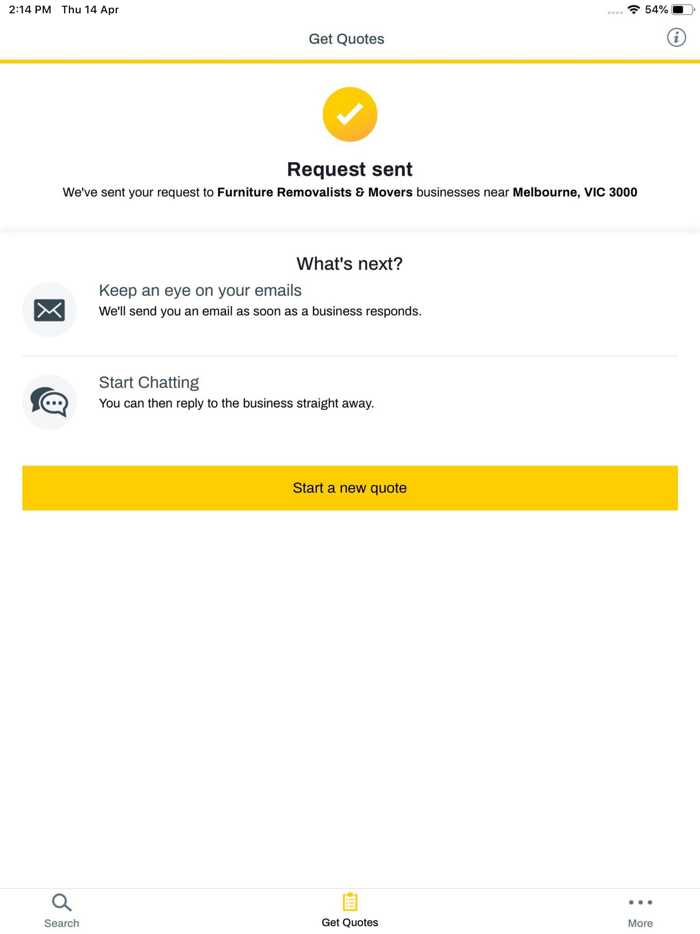Image resolution: width=700 pixels, height=934 pixels.
Task: Tap the bold Melbourne, VIC 3000 text
Action: 575,192
